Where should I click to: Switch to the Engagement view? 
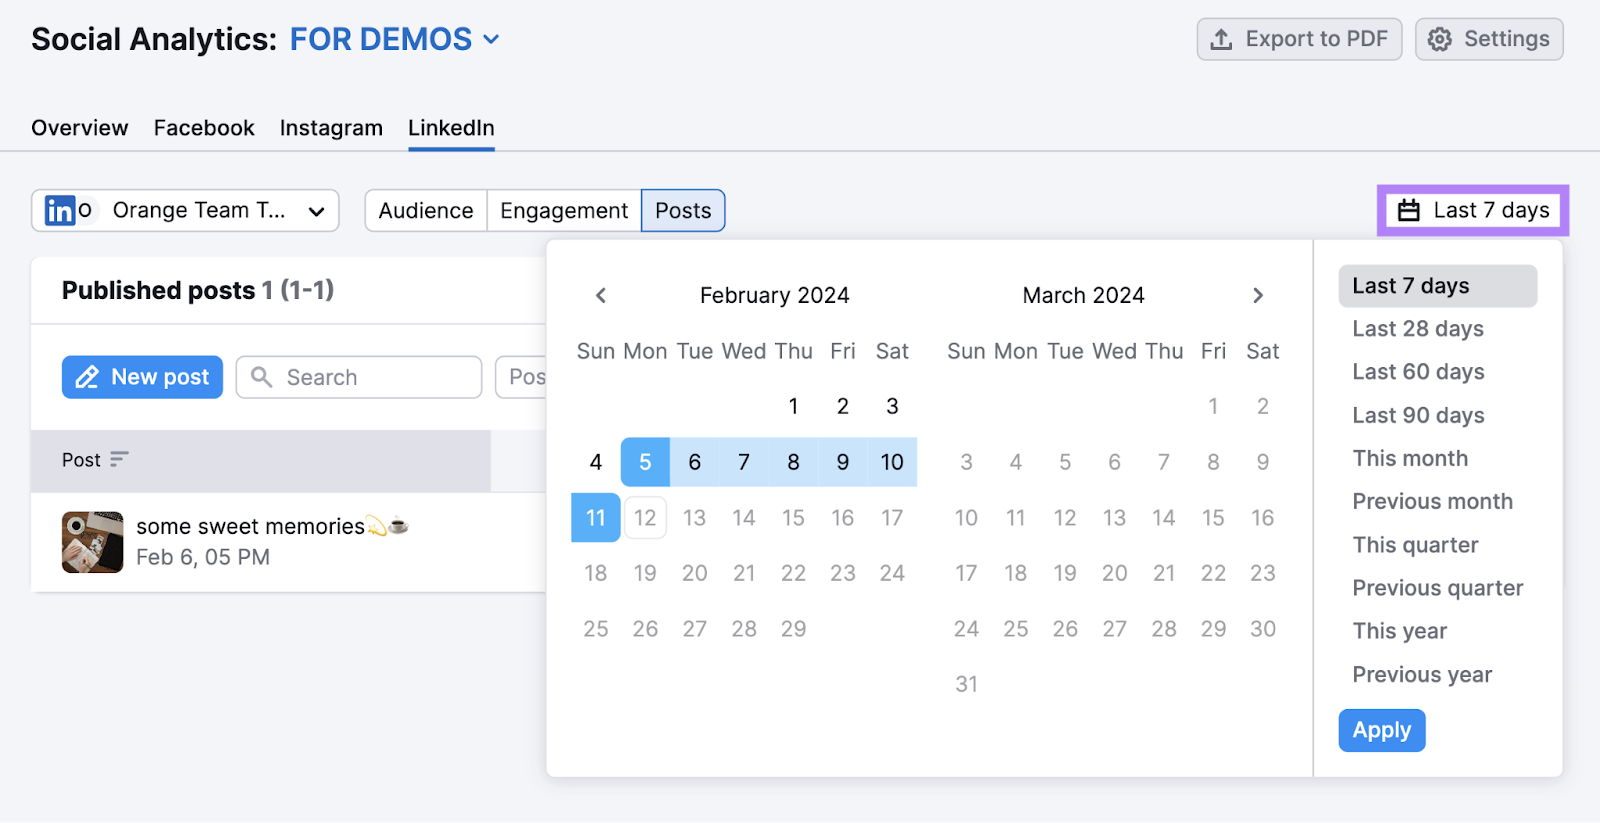tap(564, 211)
